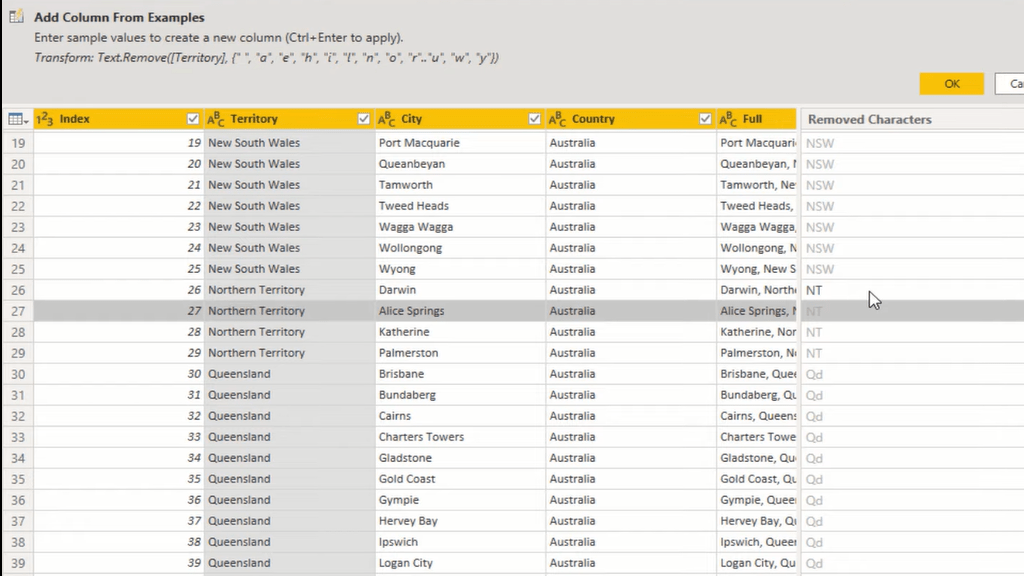Click the Cairns city cell
The width and height of the screenshot is (1024, 576).
pyautogui.click(x=460, y=415)
